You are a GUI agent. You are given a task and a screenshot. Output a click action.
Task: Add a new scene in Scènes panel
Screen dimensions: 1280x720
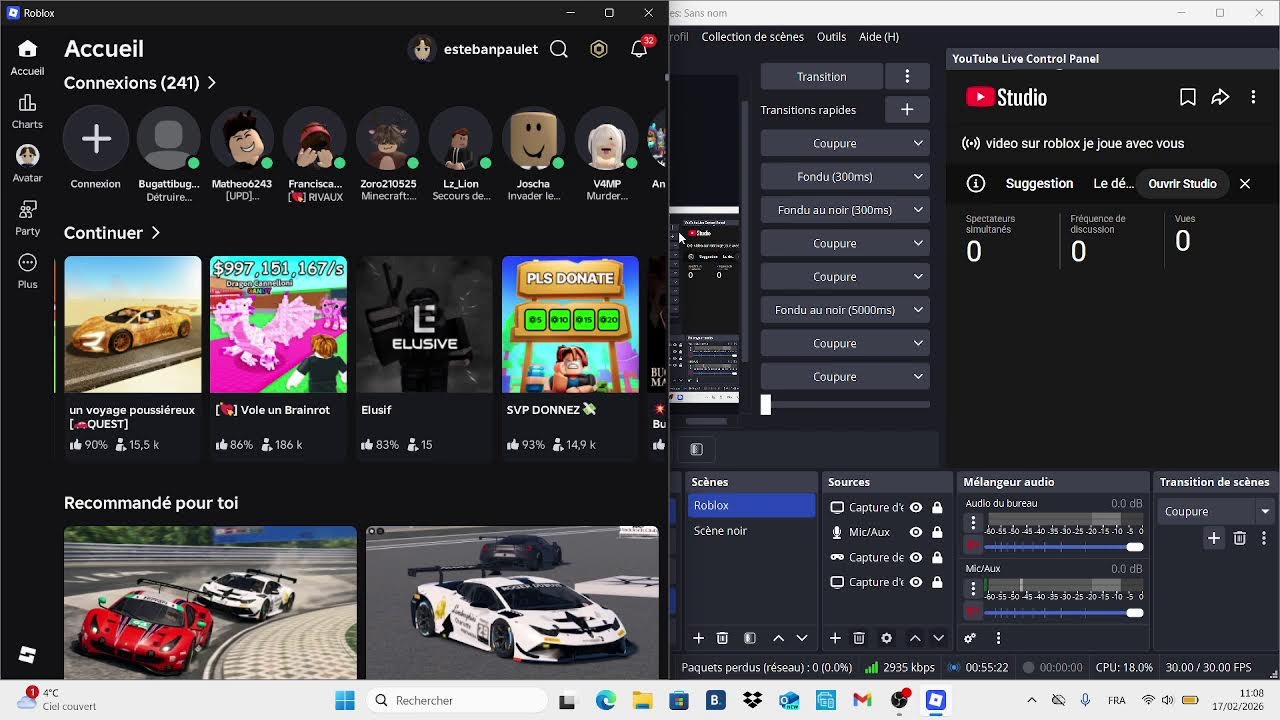(x=699, y=638)
